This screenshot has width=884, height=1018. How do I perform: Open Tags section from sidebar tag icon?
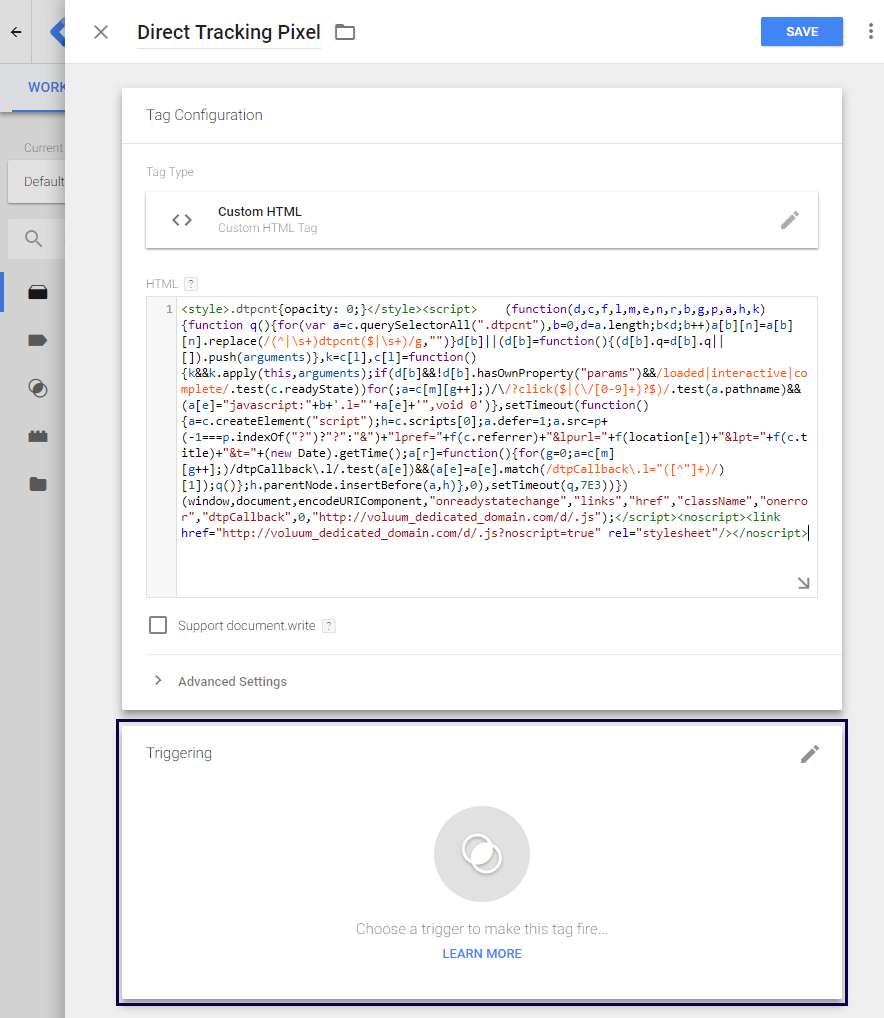[x=38, y=340]
